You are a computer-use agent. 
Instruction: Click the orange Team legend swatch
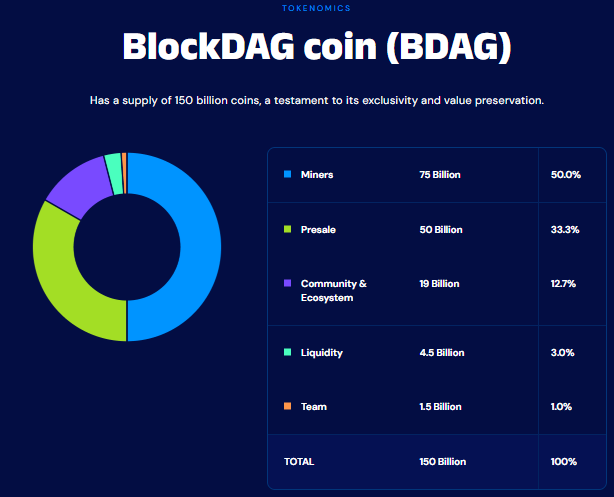[287, 406]
